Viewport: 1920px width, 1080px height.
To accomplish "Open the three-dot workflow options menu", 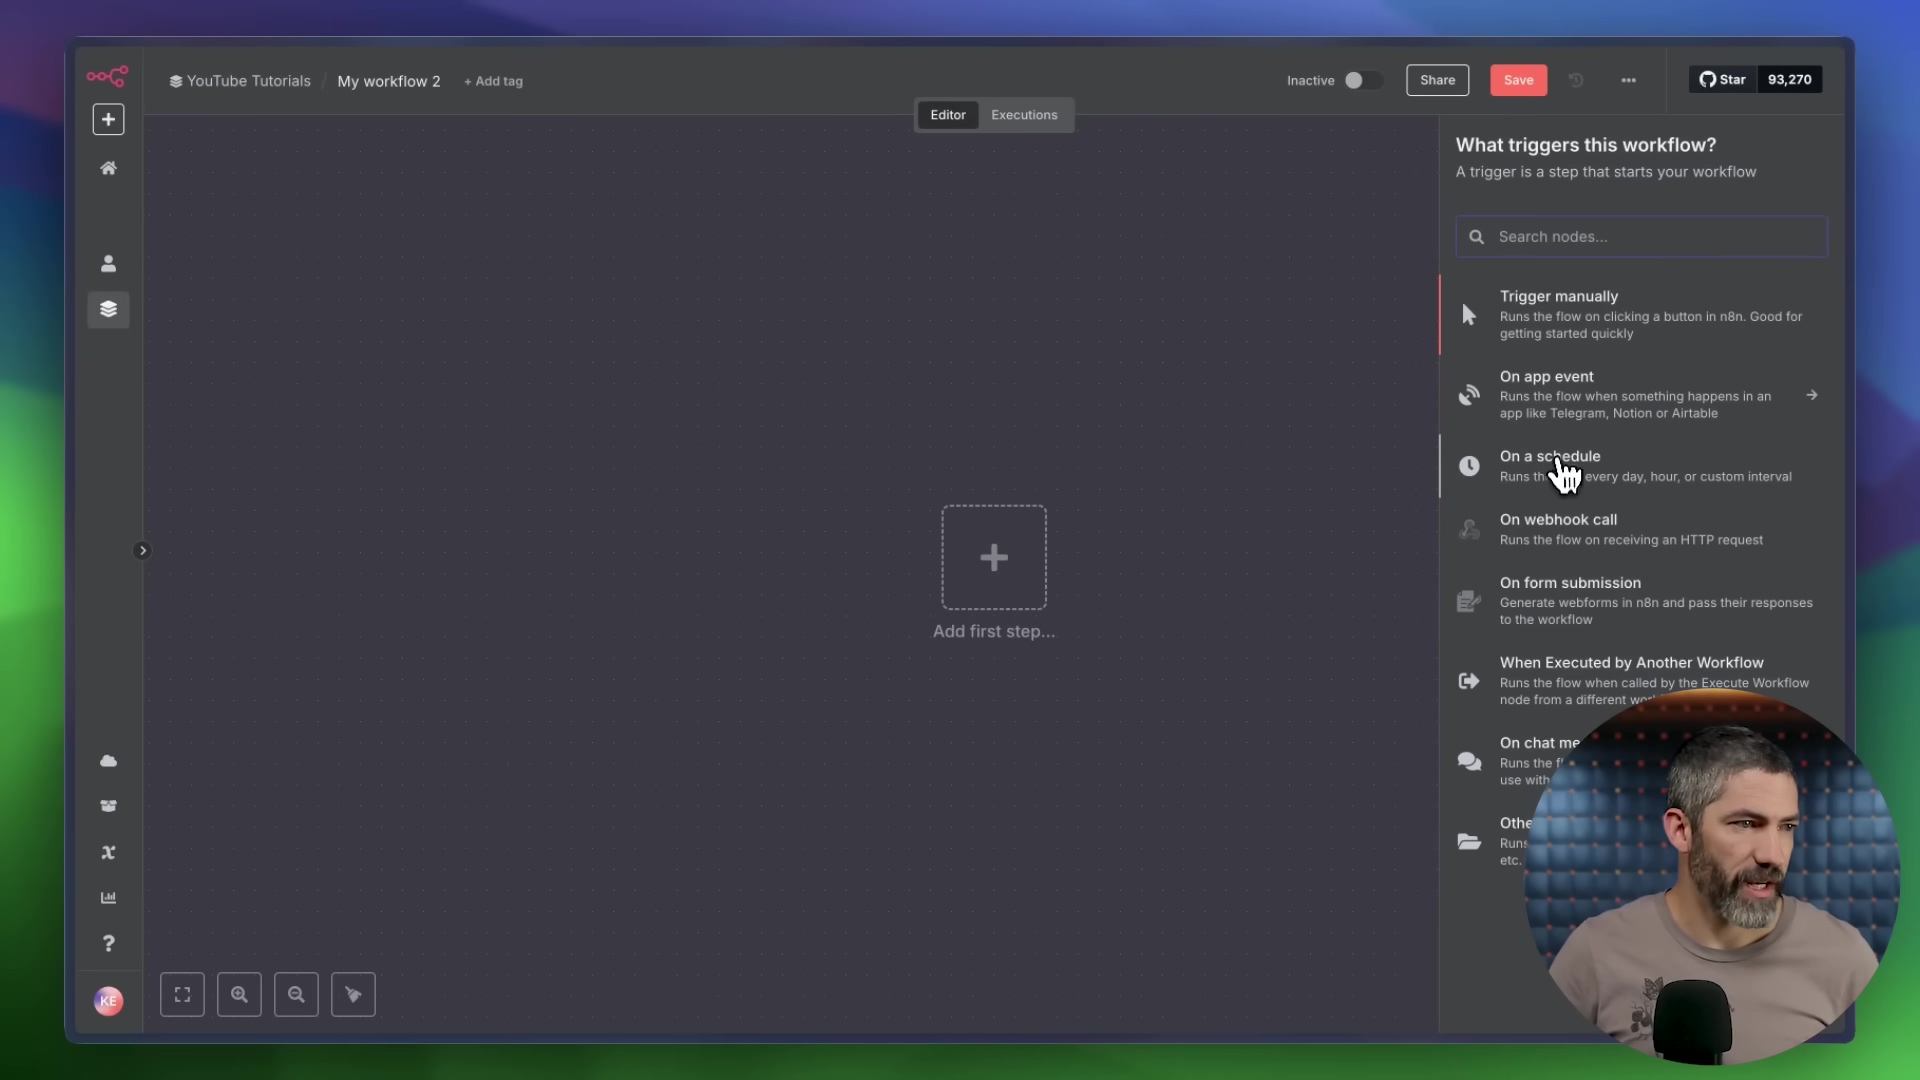I will tap(1628, 80).
